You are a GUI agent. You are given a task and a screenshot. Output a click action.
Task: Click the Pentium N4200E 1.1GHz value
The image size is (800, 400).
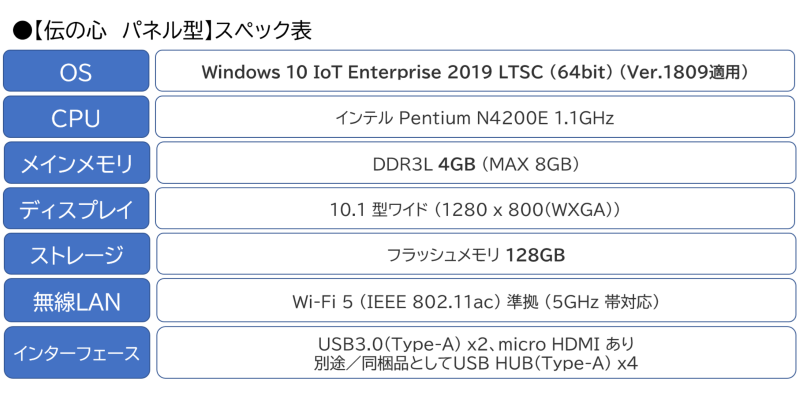[x=506, y=118]
